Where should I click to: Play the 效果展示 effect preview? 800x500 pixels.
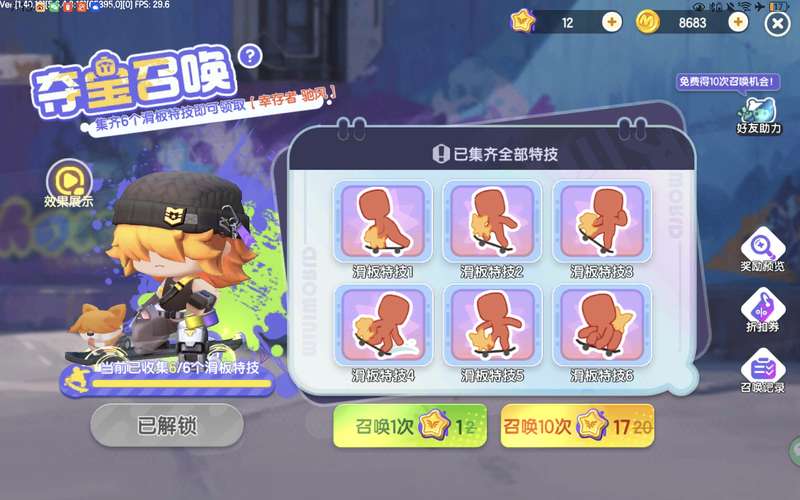(69, 184)
